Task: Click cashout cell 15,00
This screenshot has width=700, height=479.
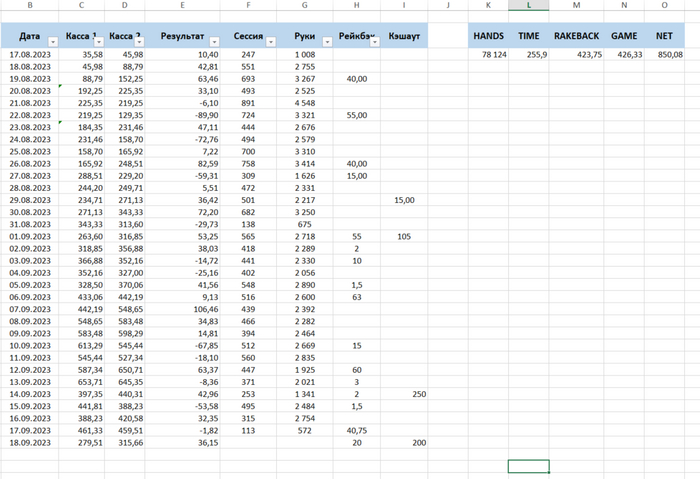Action: click(x=404, y=200)
